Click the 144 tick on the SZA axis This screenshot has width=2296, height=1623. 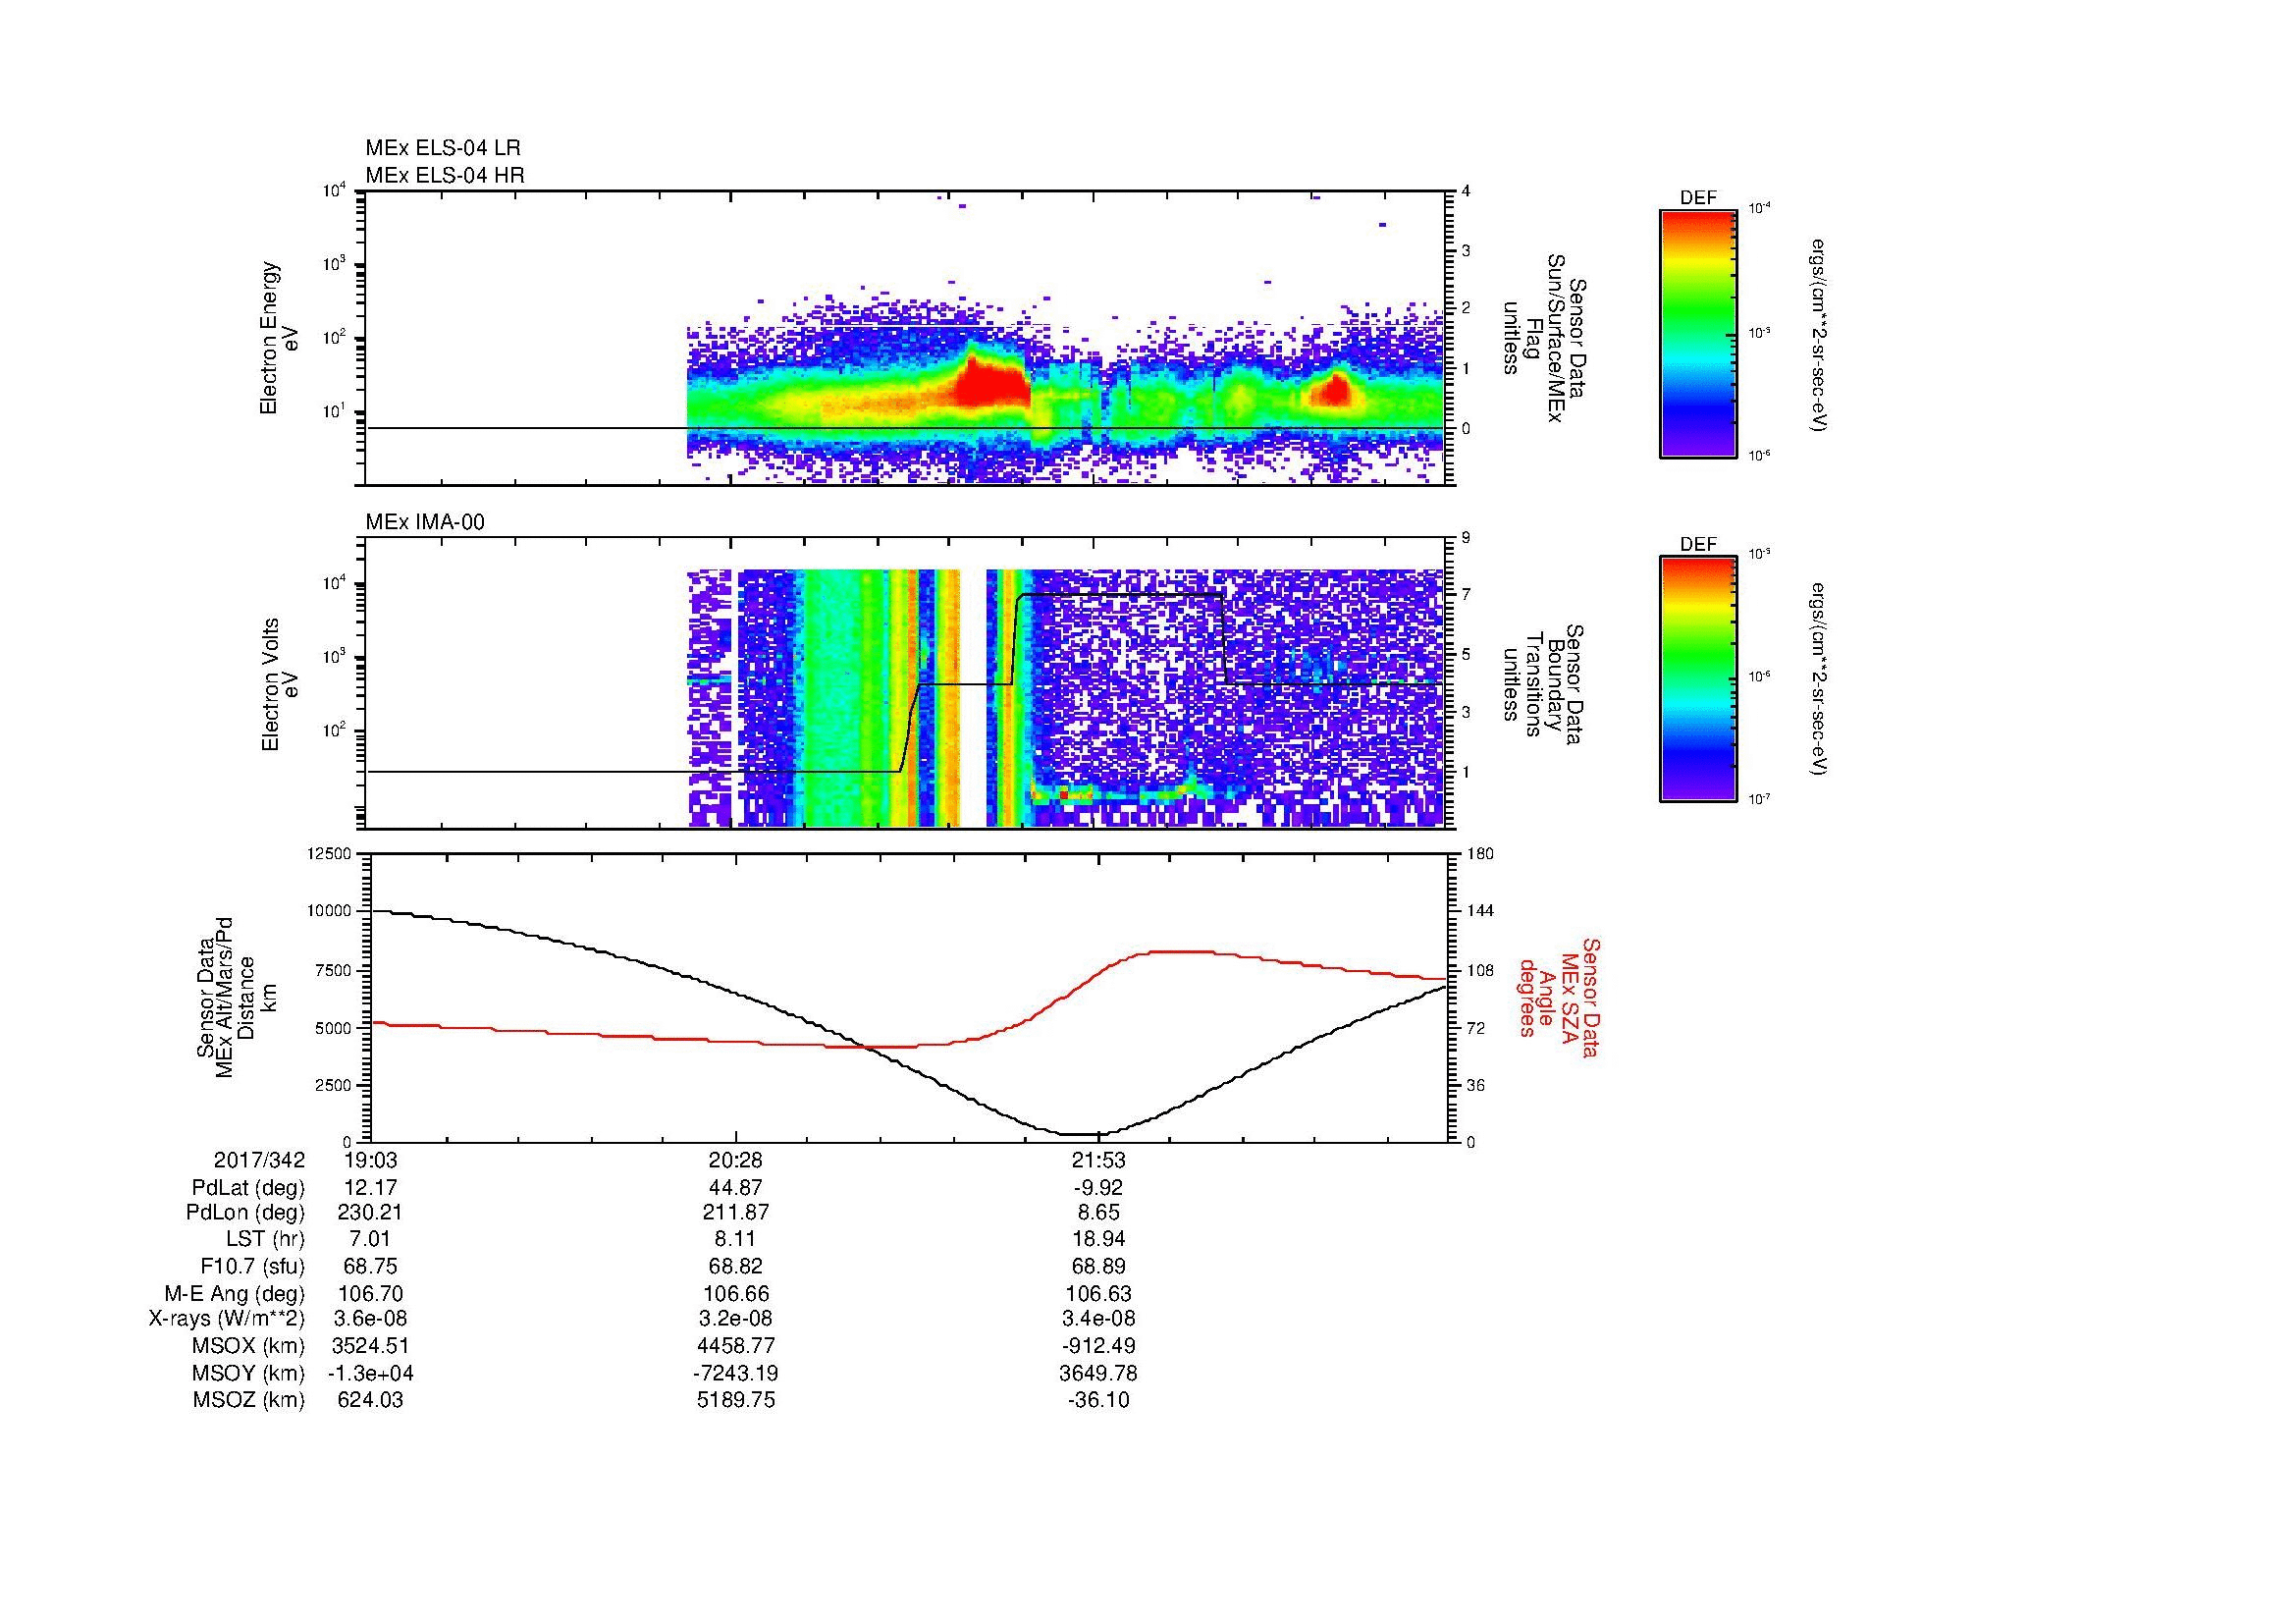click(1480, 911)
